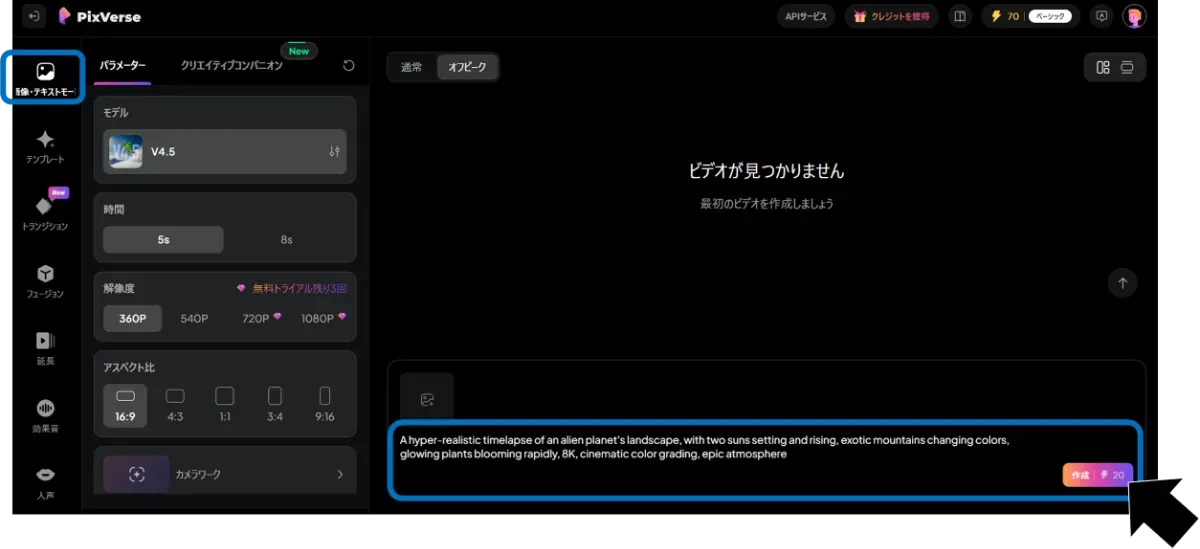Select the 8s duration option
The image size is (1200, 549).
coord(286,240)
